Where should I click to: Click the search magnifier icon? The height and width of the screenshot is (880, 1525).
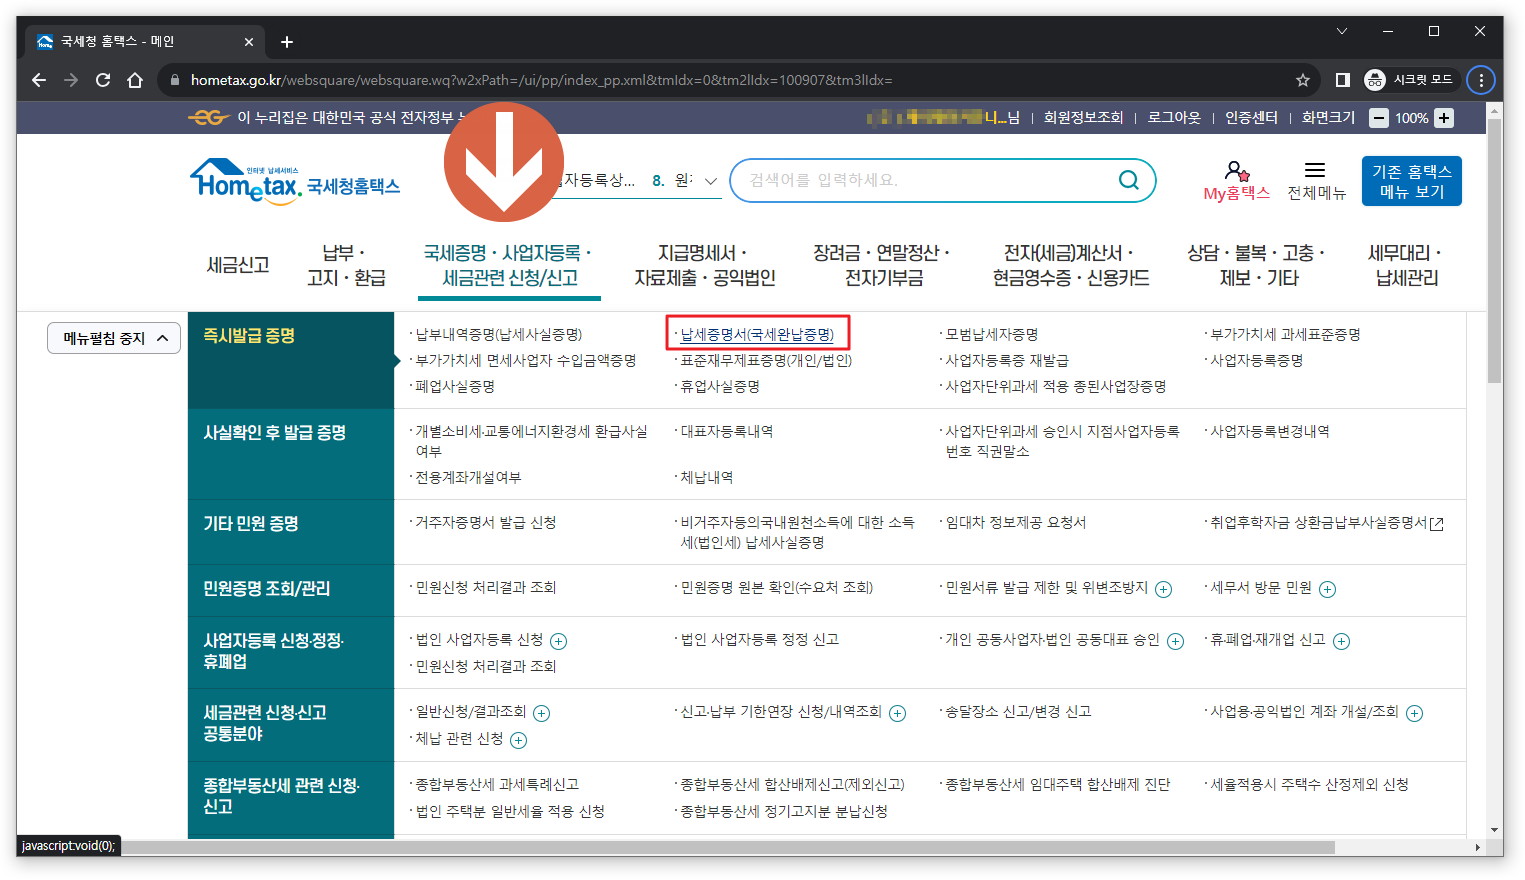(1129, 180)
